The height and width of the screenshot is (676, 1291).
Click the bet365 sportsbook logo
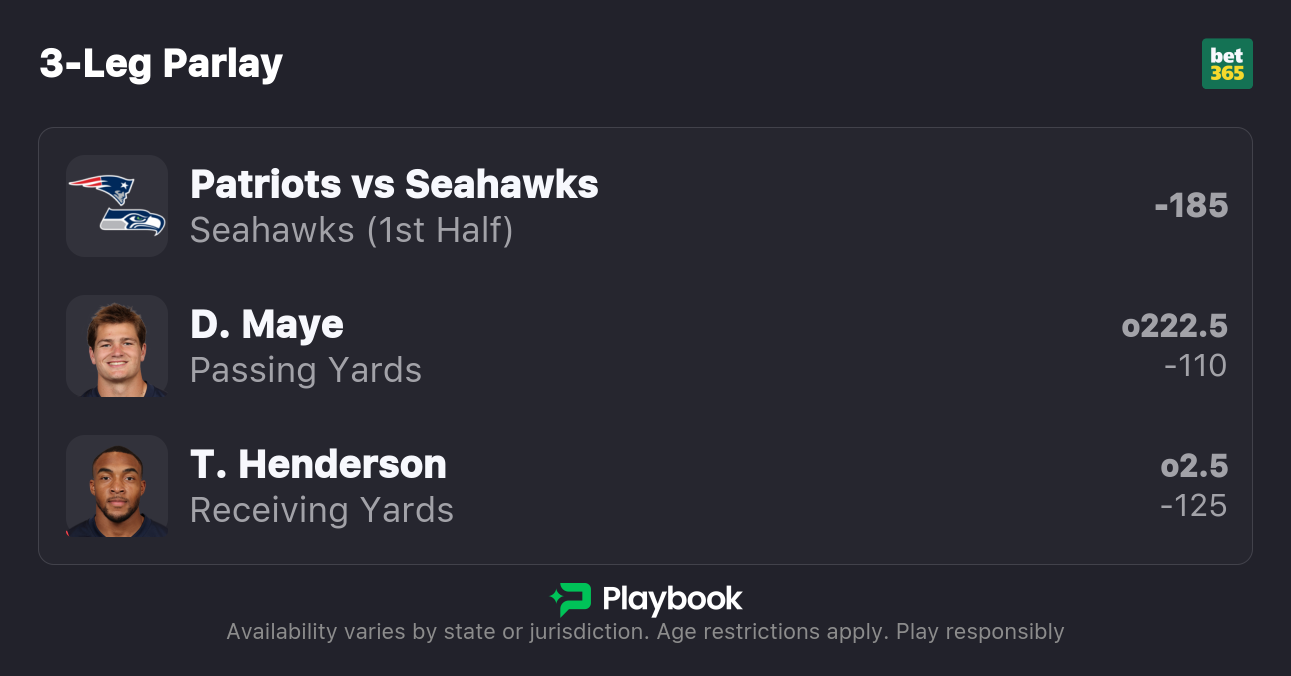point(1227,64)
